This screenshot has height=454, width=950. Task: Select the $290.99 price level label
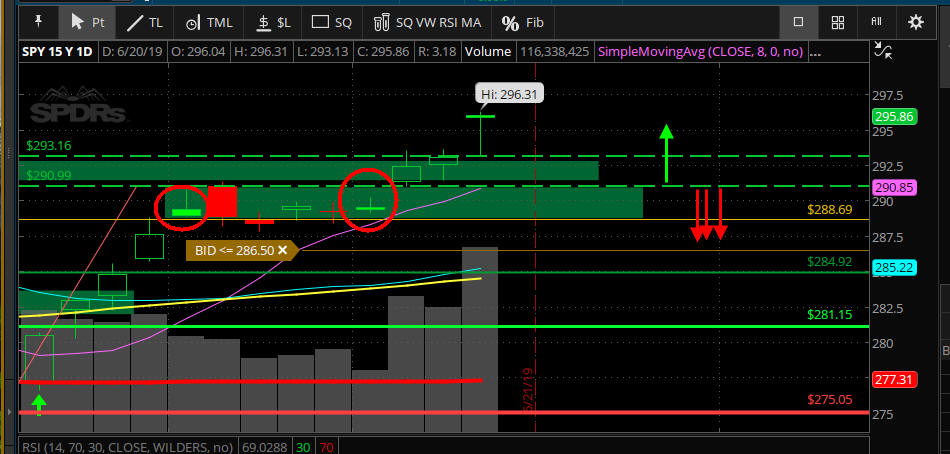point(49,175)
